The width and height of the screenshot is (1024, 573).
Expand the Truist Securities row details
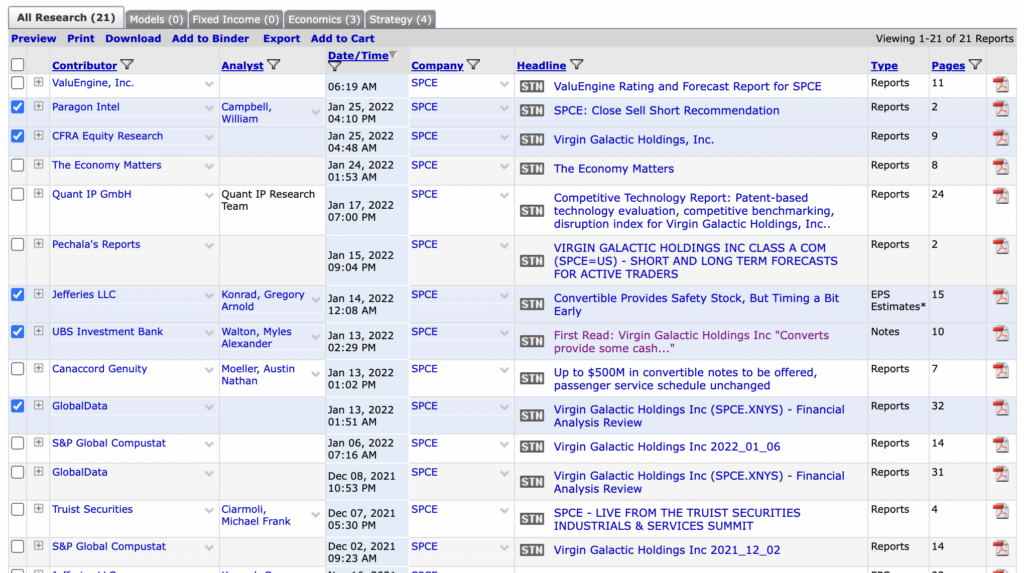(39, 510)
